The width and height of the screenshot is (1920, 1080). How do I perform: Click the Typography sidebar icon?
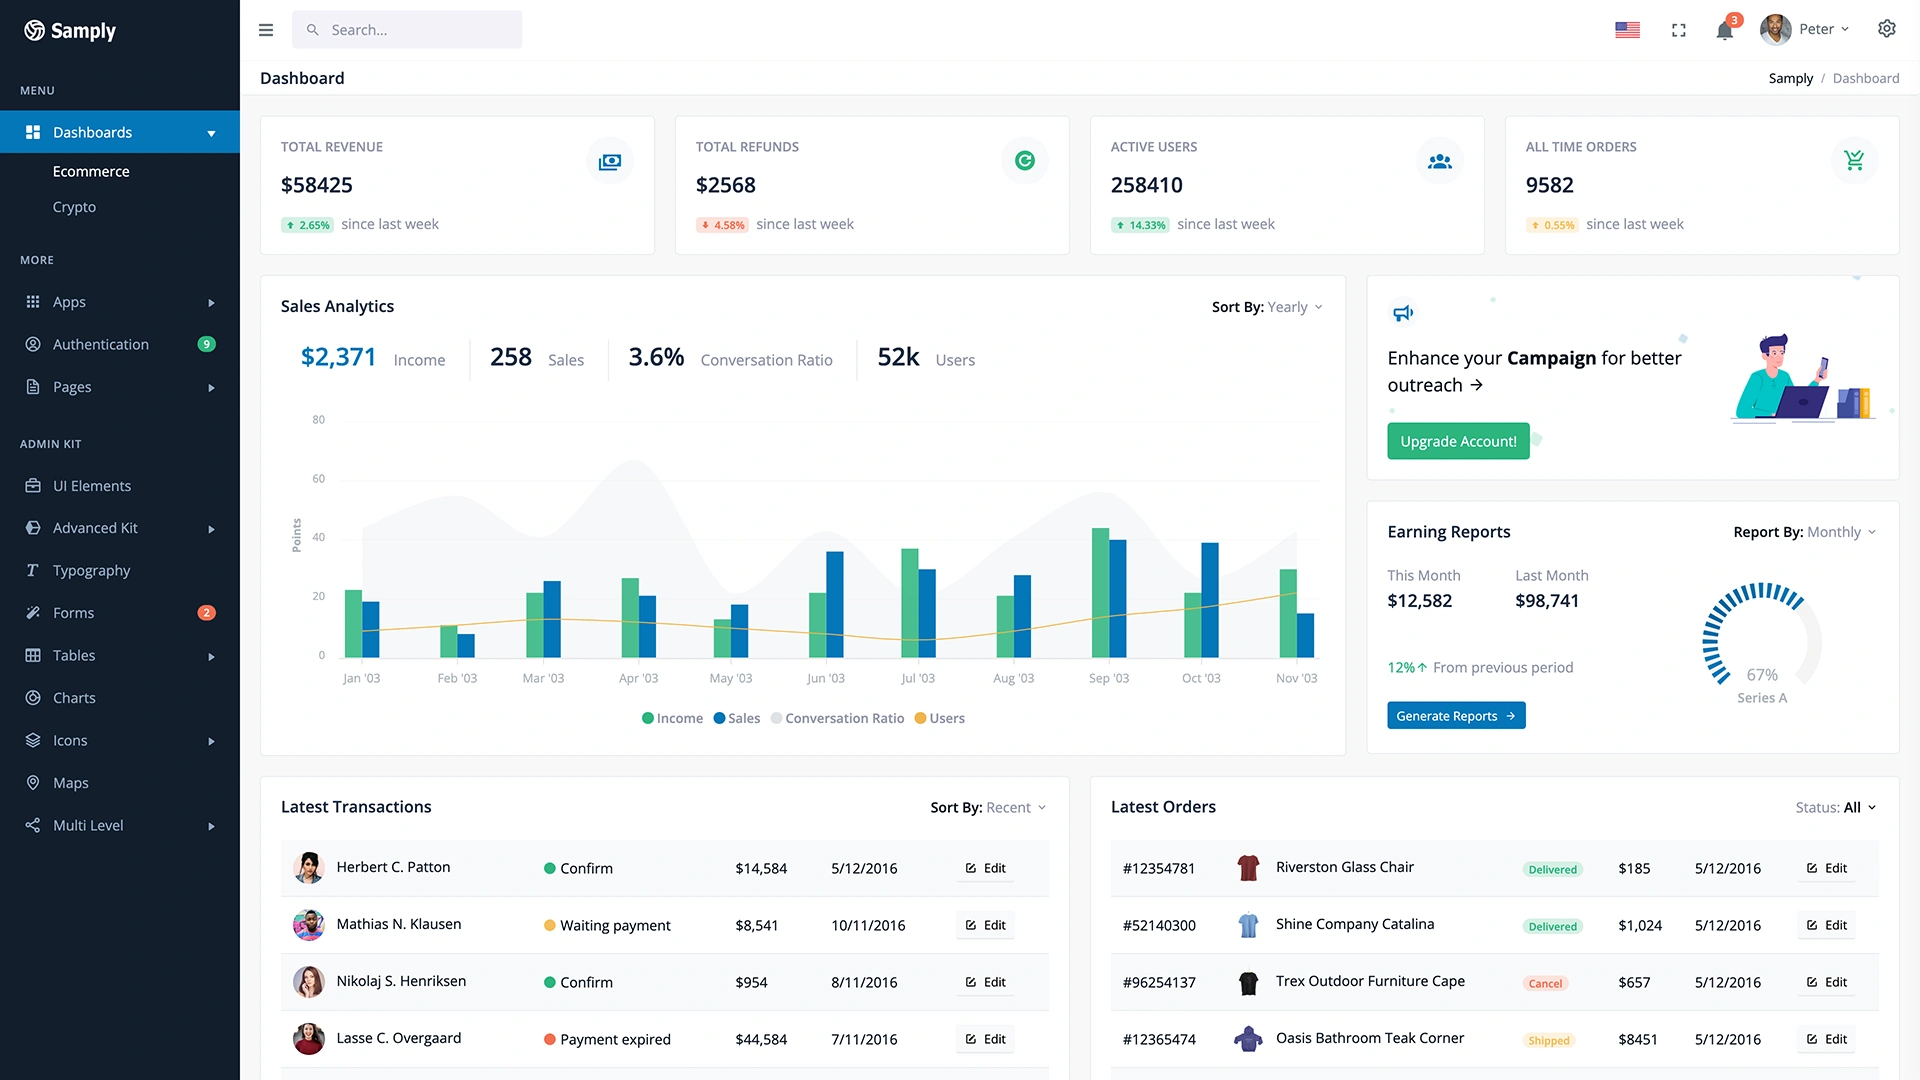click(x=33, y=570)
